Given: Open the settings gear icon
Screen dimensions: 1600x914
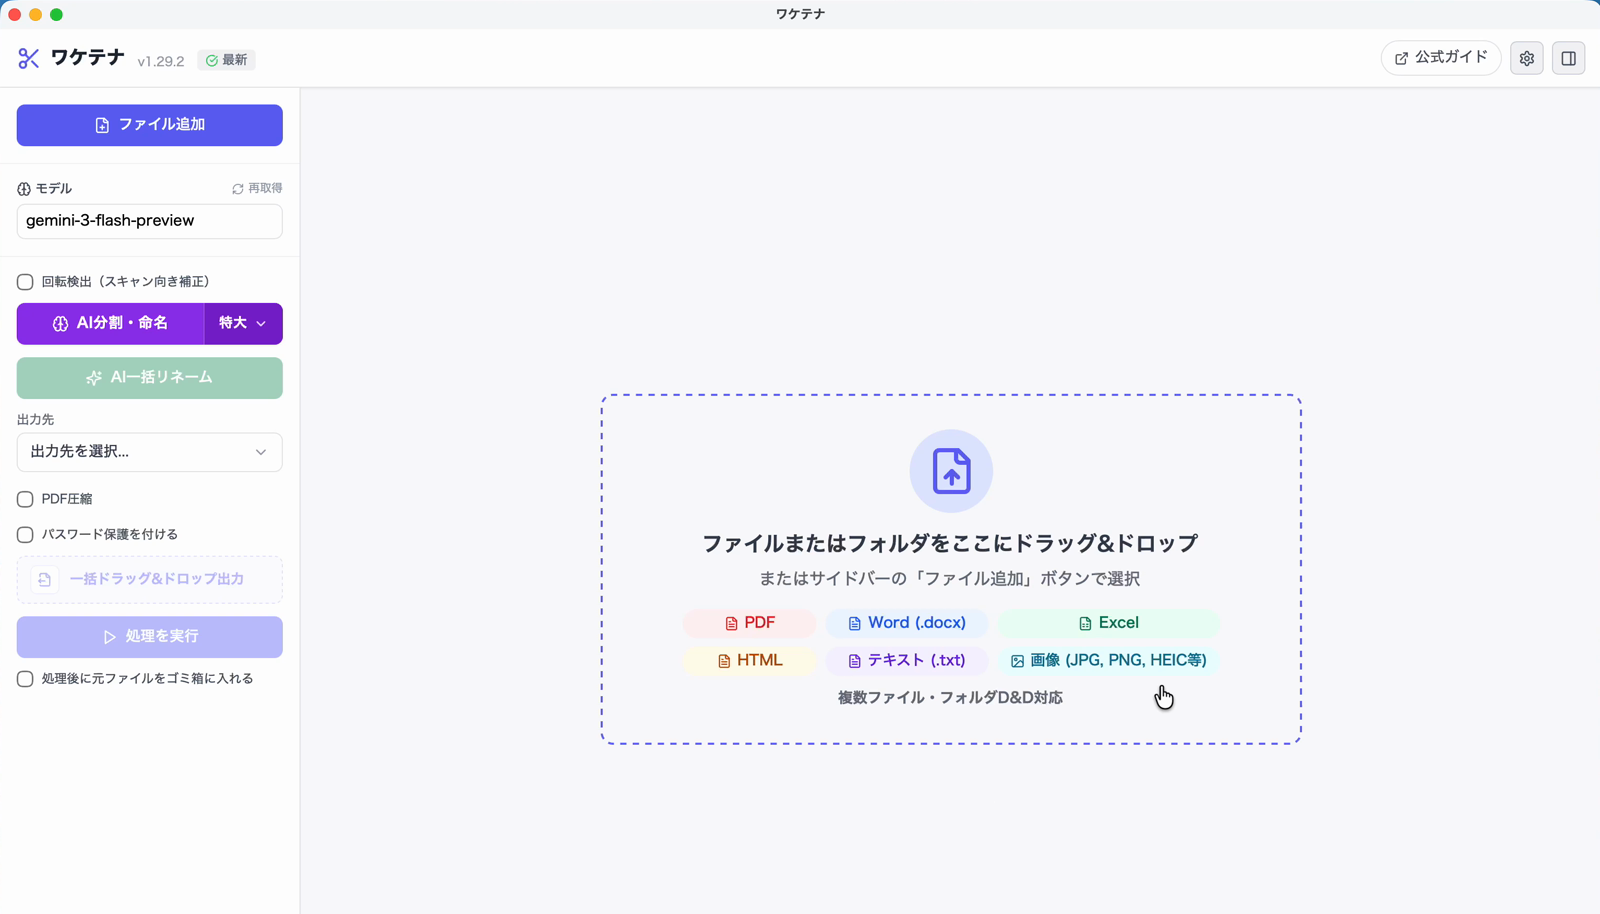Looking at the screenshot, I should click(1527, 58).
